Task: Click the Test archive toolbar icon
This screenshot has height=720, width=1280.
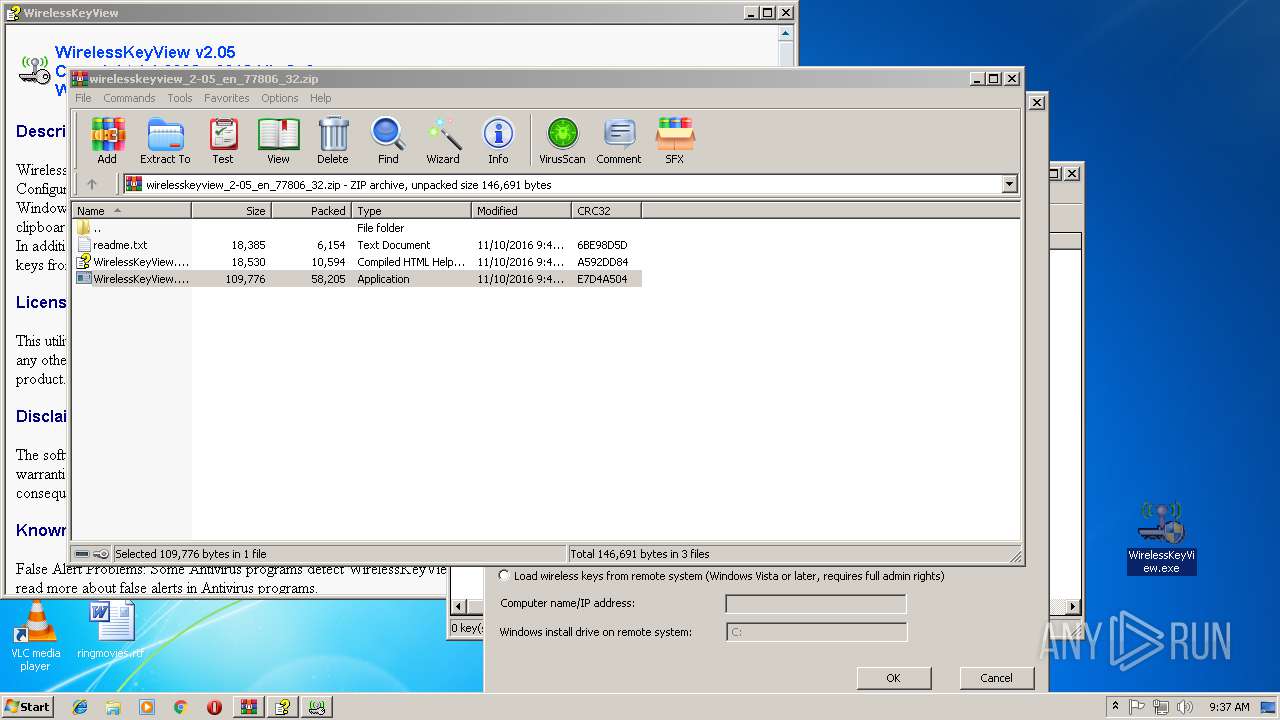Action: pyautogui.click(x=223, y=140)
